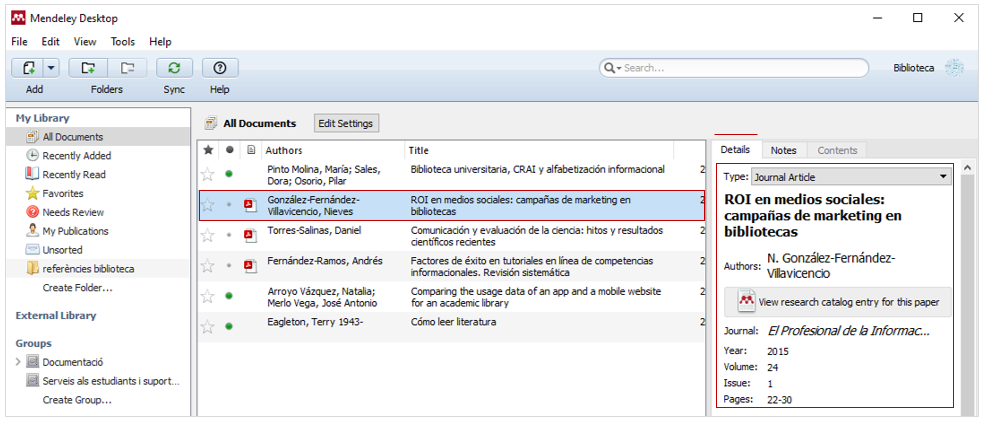Select 'Biblioteca universitaria, CRAI' document title
Viewport: 986px width, 425px height.
point(538,169)
